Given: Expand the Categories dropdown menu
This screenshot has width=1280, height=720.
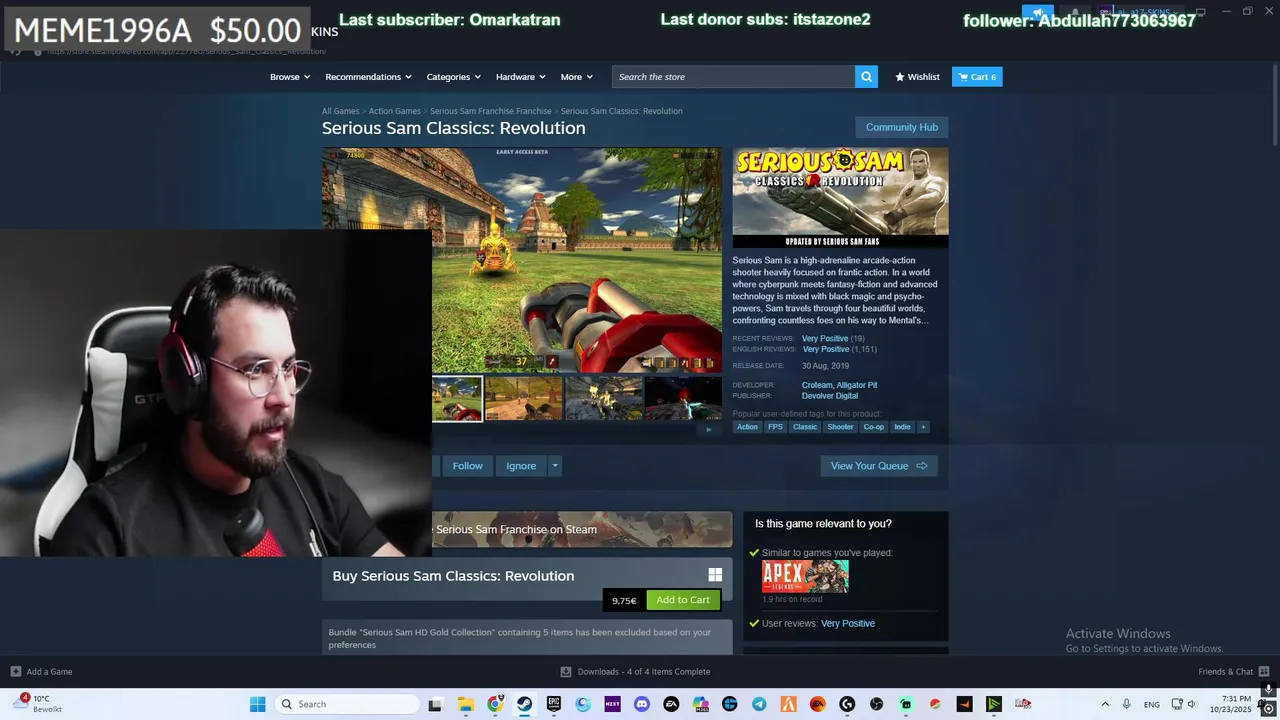Looking at the screenshot, I should pos(454,77).
